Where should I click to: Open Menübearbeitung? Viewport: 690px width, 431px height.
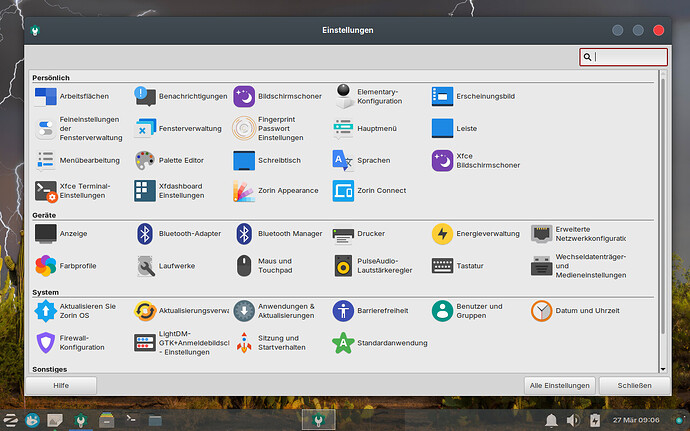pyautogui.click(x=77, y=161)
